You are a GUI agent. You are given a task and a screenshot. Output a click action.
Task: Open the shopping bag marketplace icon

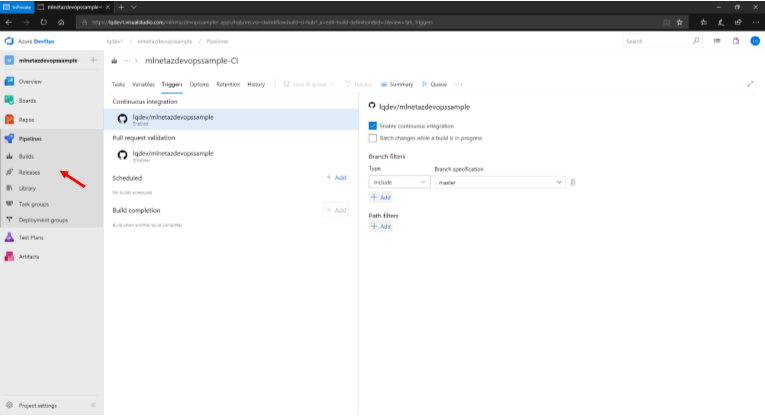(737, 41)
